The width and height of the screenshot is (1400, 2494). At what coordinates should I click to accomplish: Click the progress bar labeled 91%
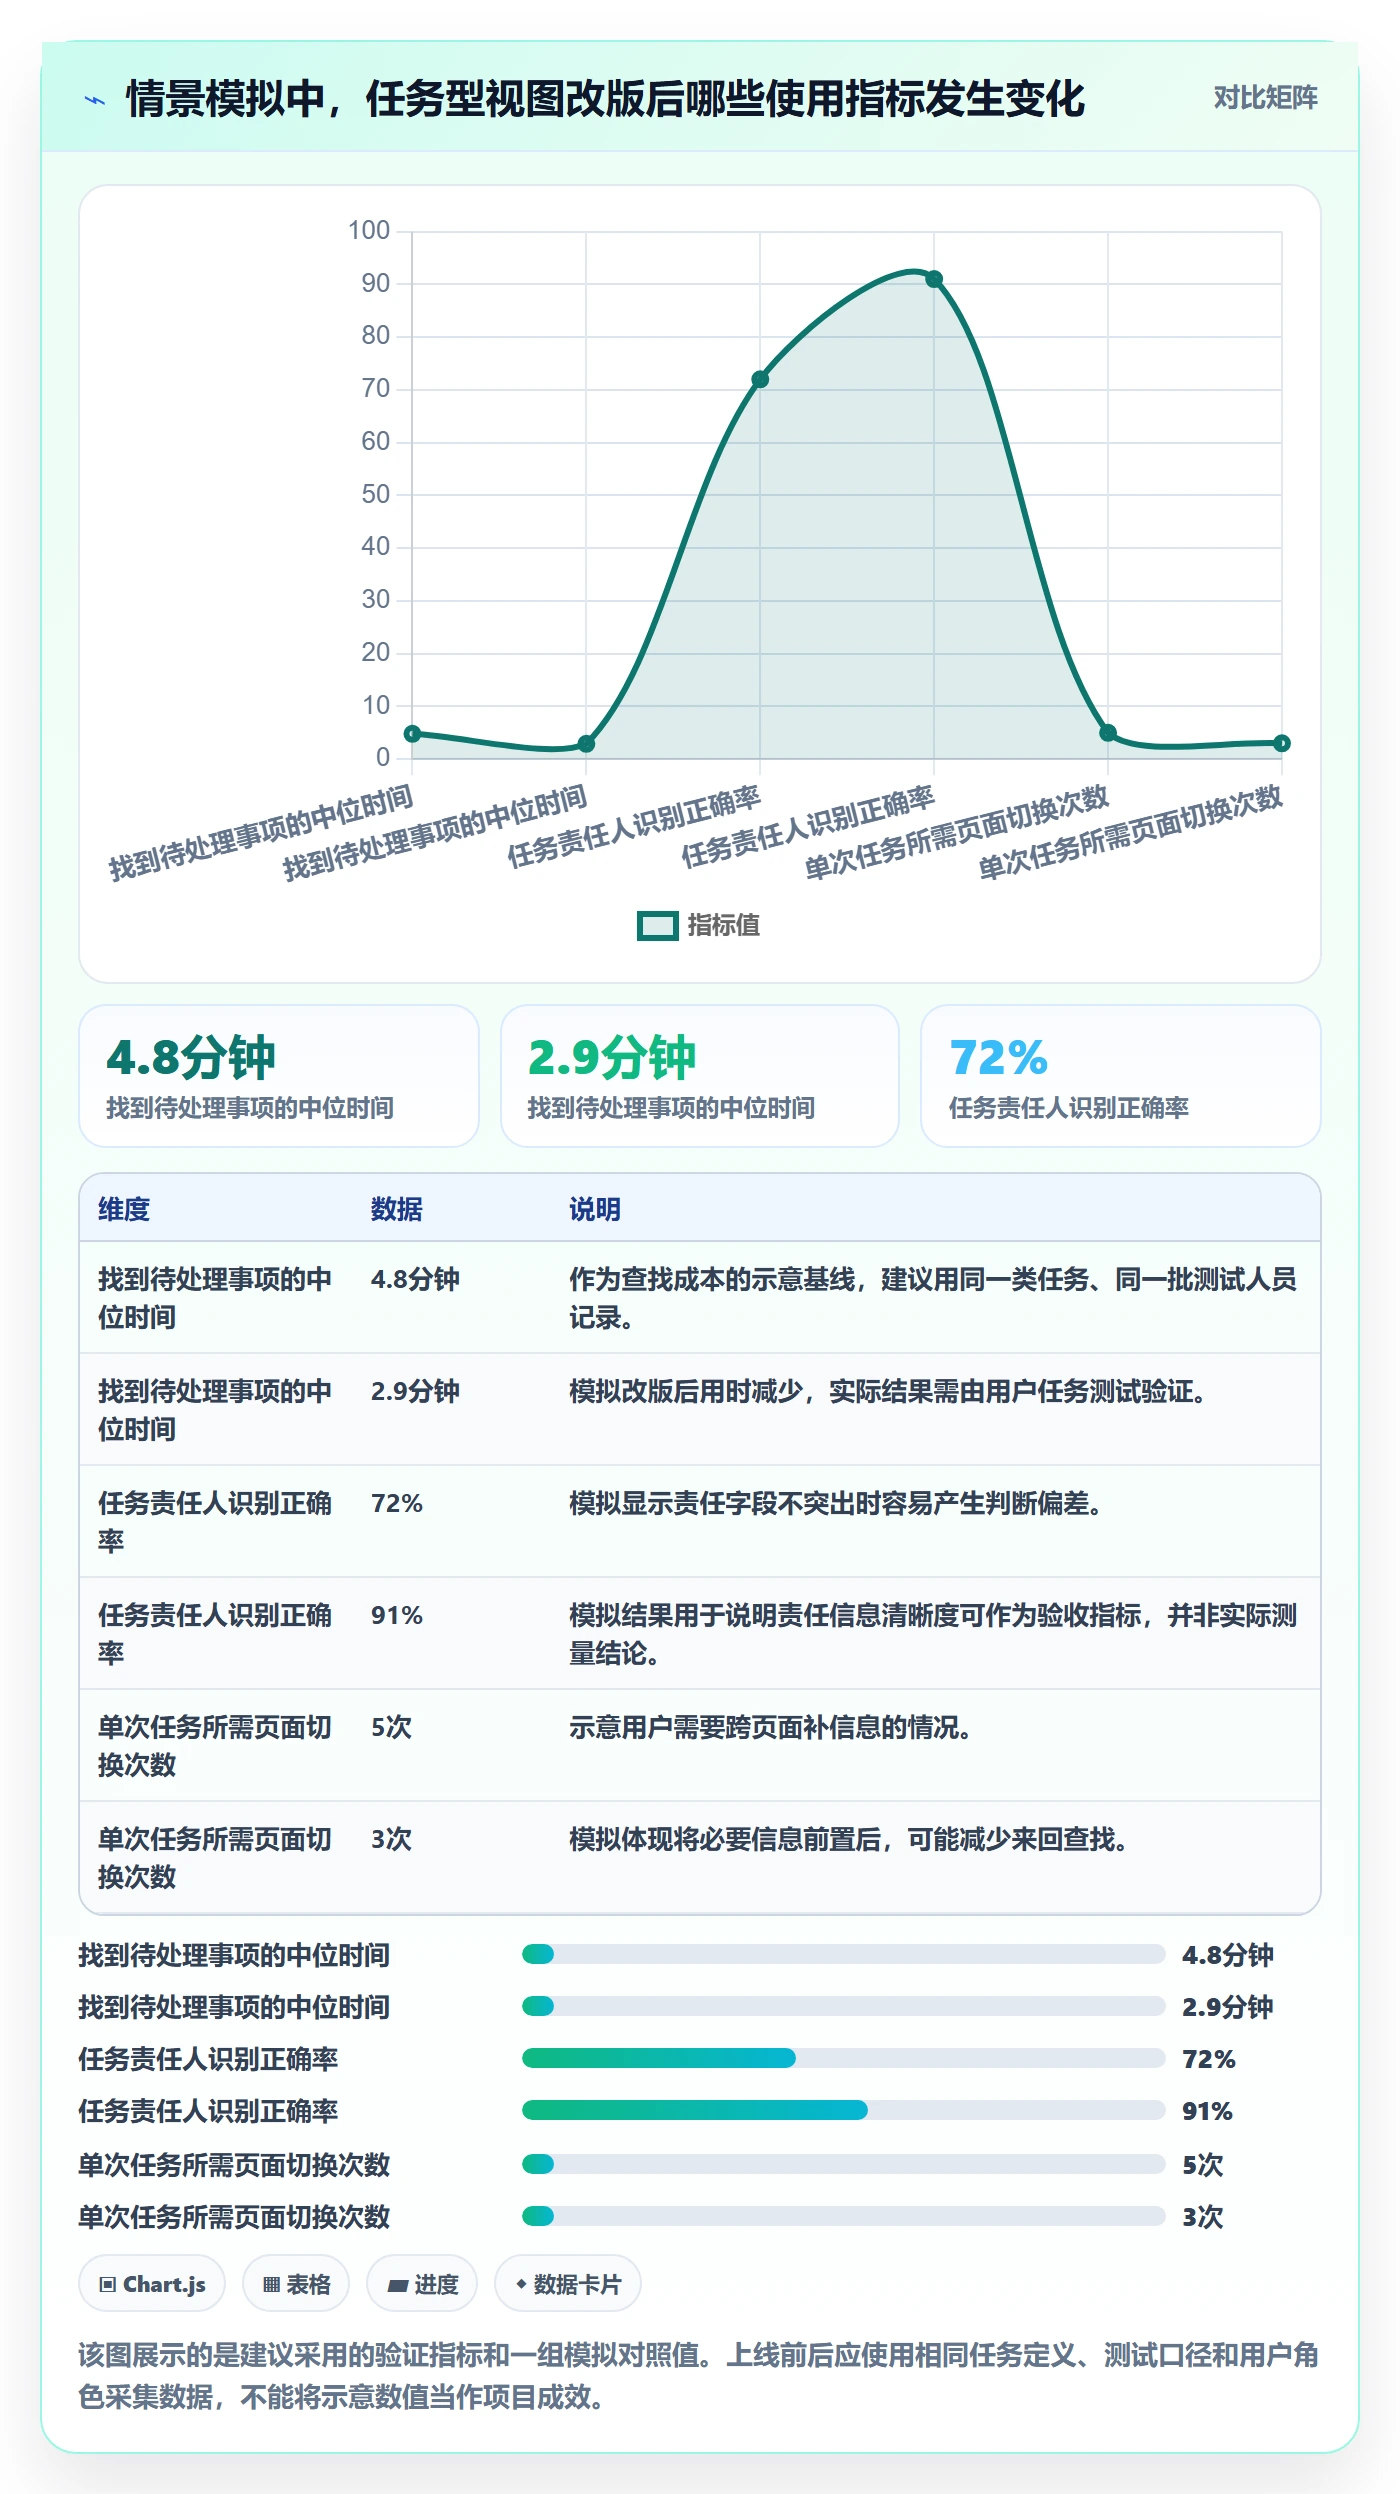click(844, 2110)
